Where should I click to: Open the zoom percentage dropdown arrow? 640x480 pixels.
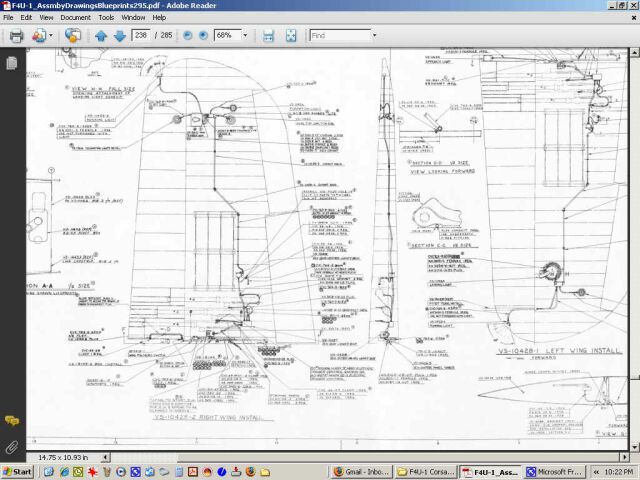tap(245, 36)
